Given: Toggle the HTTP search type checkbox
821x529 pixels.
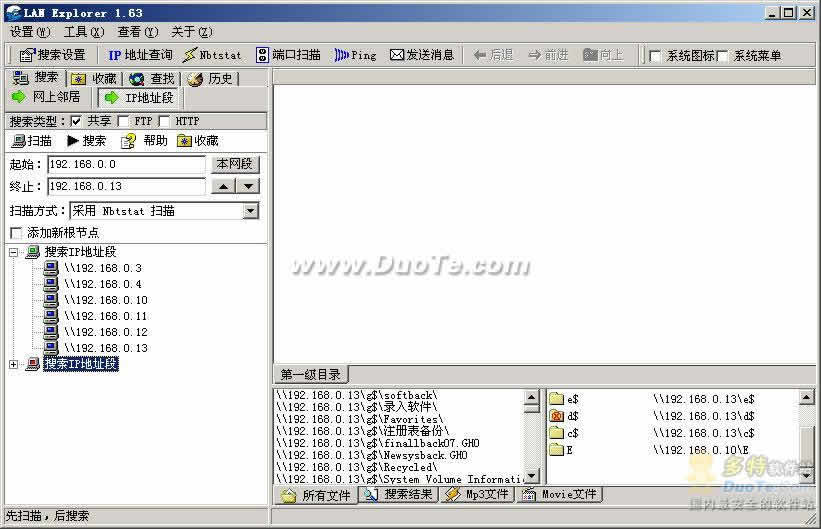Looking at the screenshot, I should tap(164, 121).
